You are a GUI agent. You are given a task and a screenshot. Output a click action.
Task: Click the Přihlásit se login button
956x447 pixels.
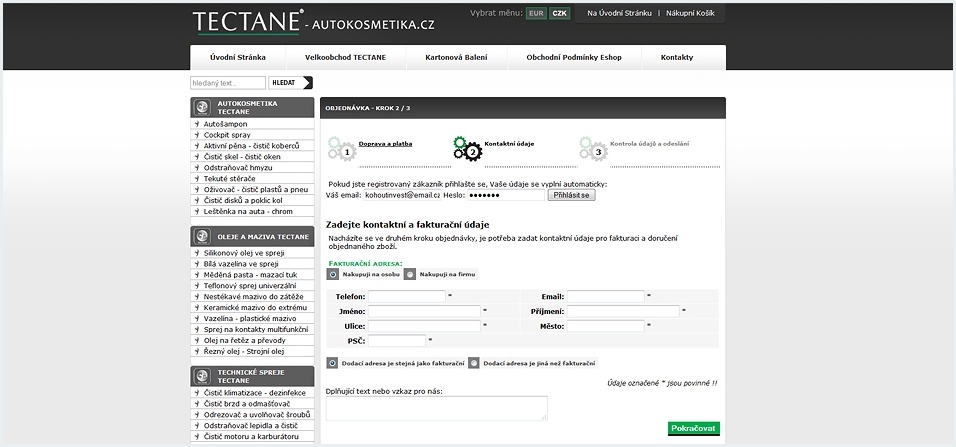coord(572,195)
